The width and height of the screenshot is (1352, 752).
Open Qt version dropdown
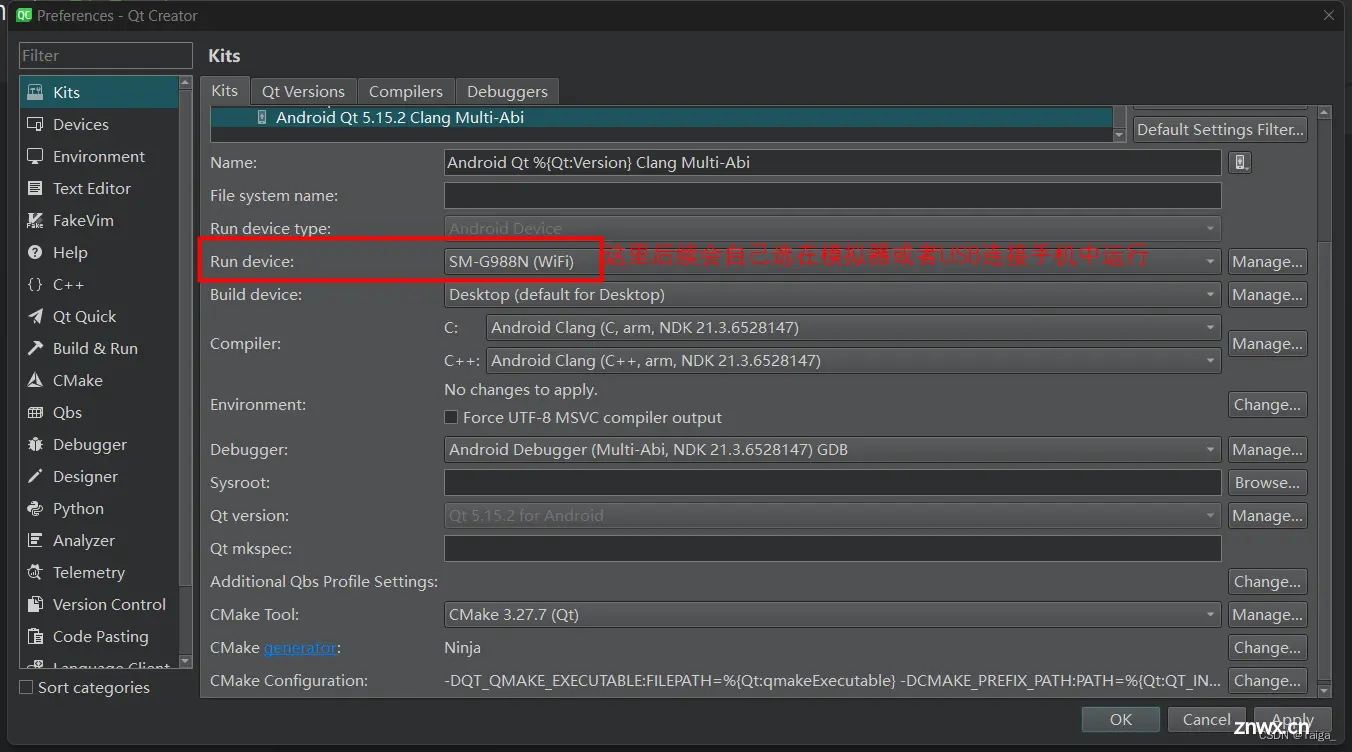[x=832, y=516]
